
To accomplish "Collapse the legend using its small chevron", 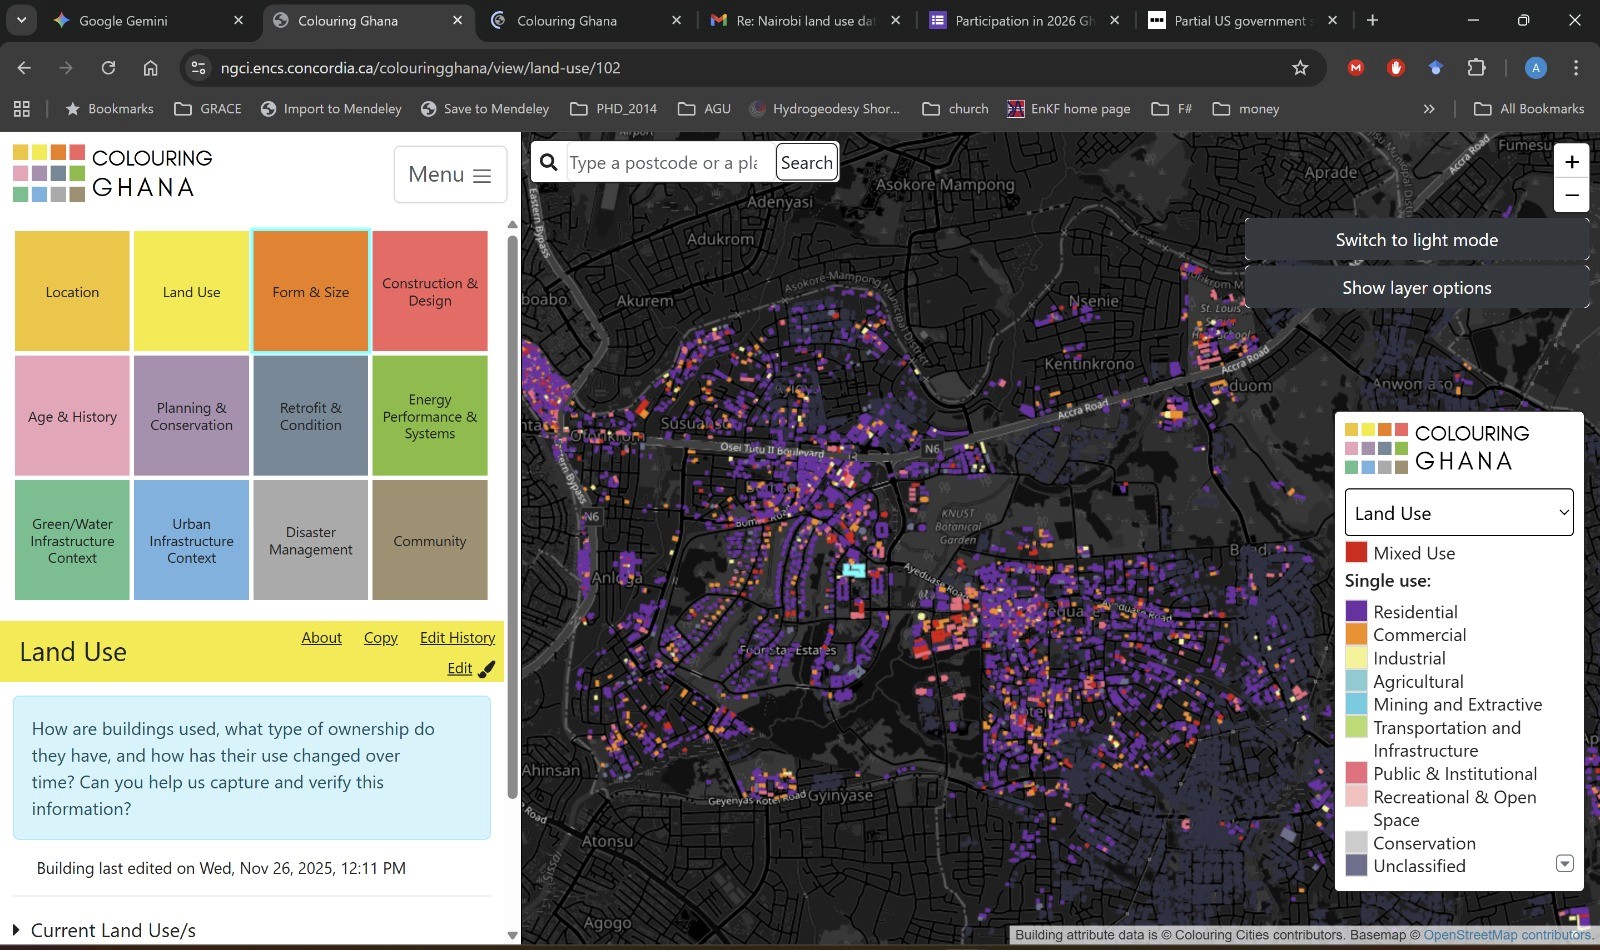I will [1564, 863].
